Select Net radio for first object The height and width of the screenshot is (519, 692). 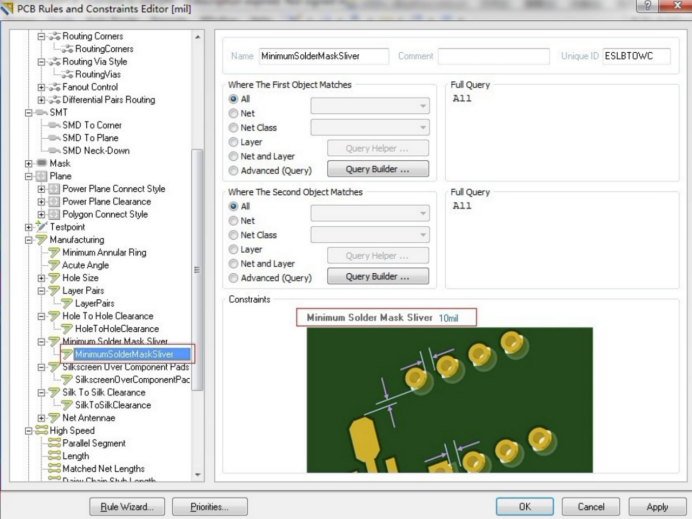click(x=234, y=114)
